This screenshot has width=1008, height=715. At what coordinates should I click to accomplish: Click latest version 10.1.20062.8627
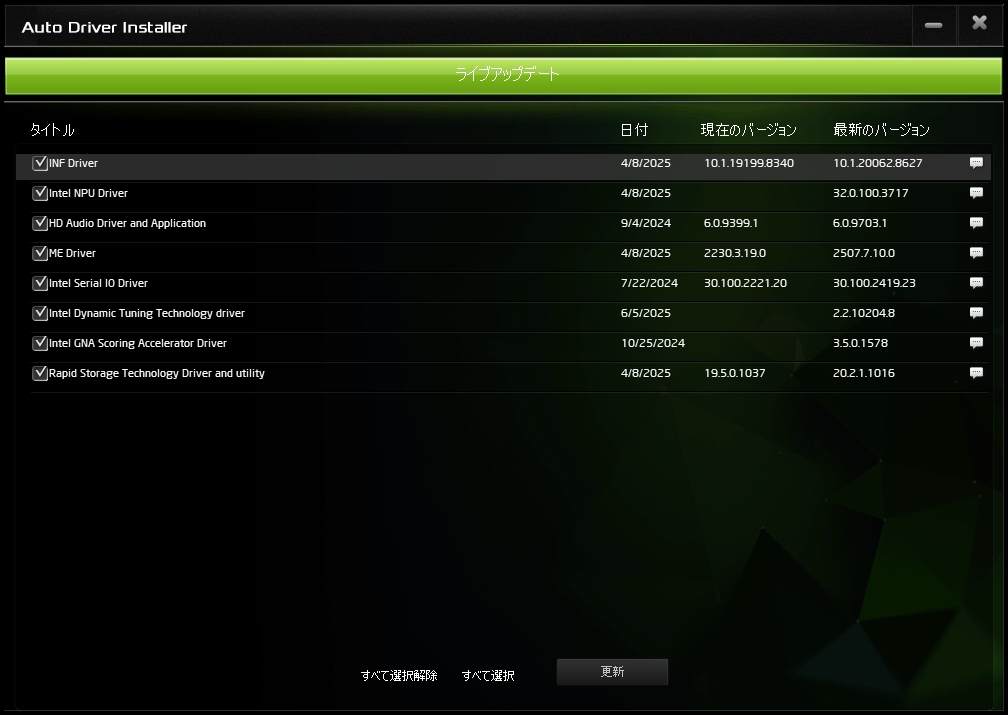(x=878, y=163)
